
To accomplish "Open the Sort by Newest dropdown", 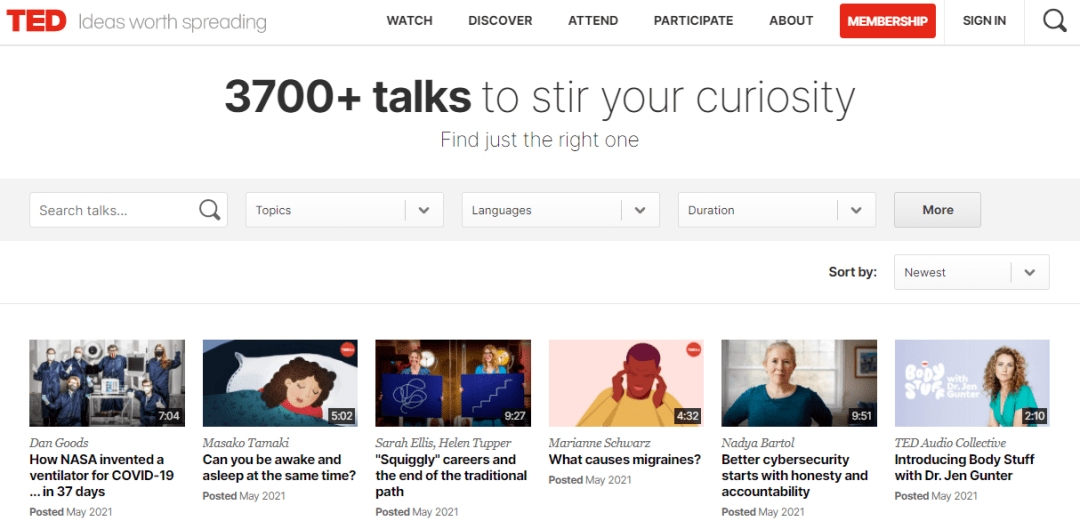I will coord(972,272).
